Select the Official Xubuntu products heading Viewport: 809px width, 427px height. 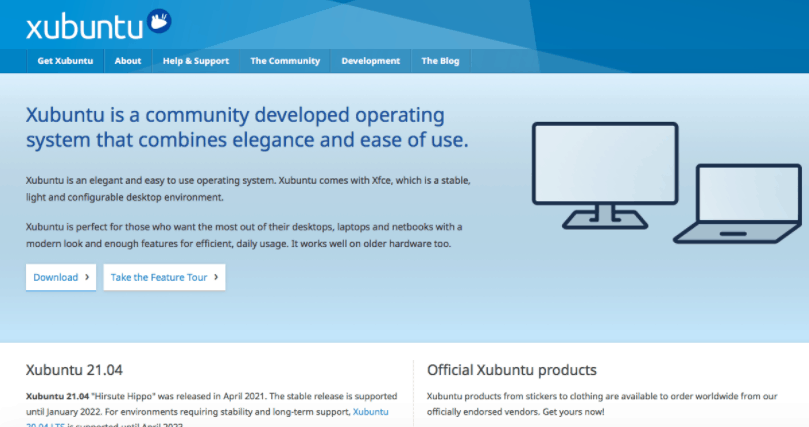[x=511, y=370]
